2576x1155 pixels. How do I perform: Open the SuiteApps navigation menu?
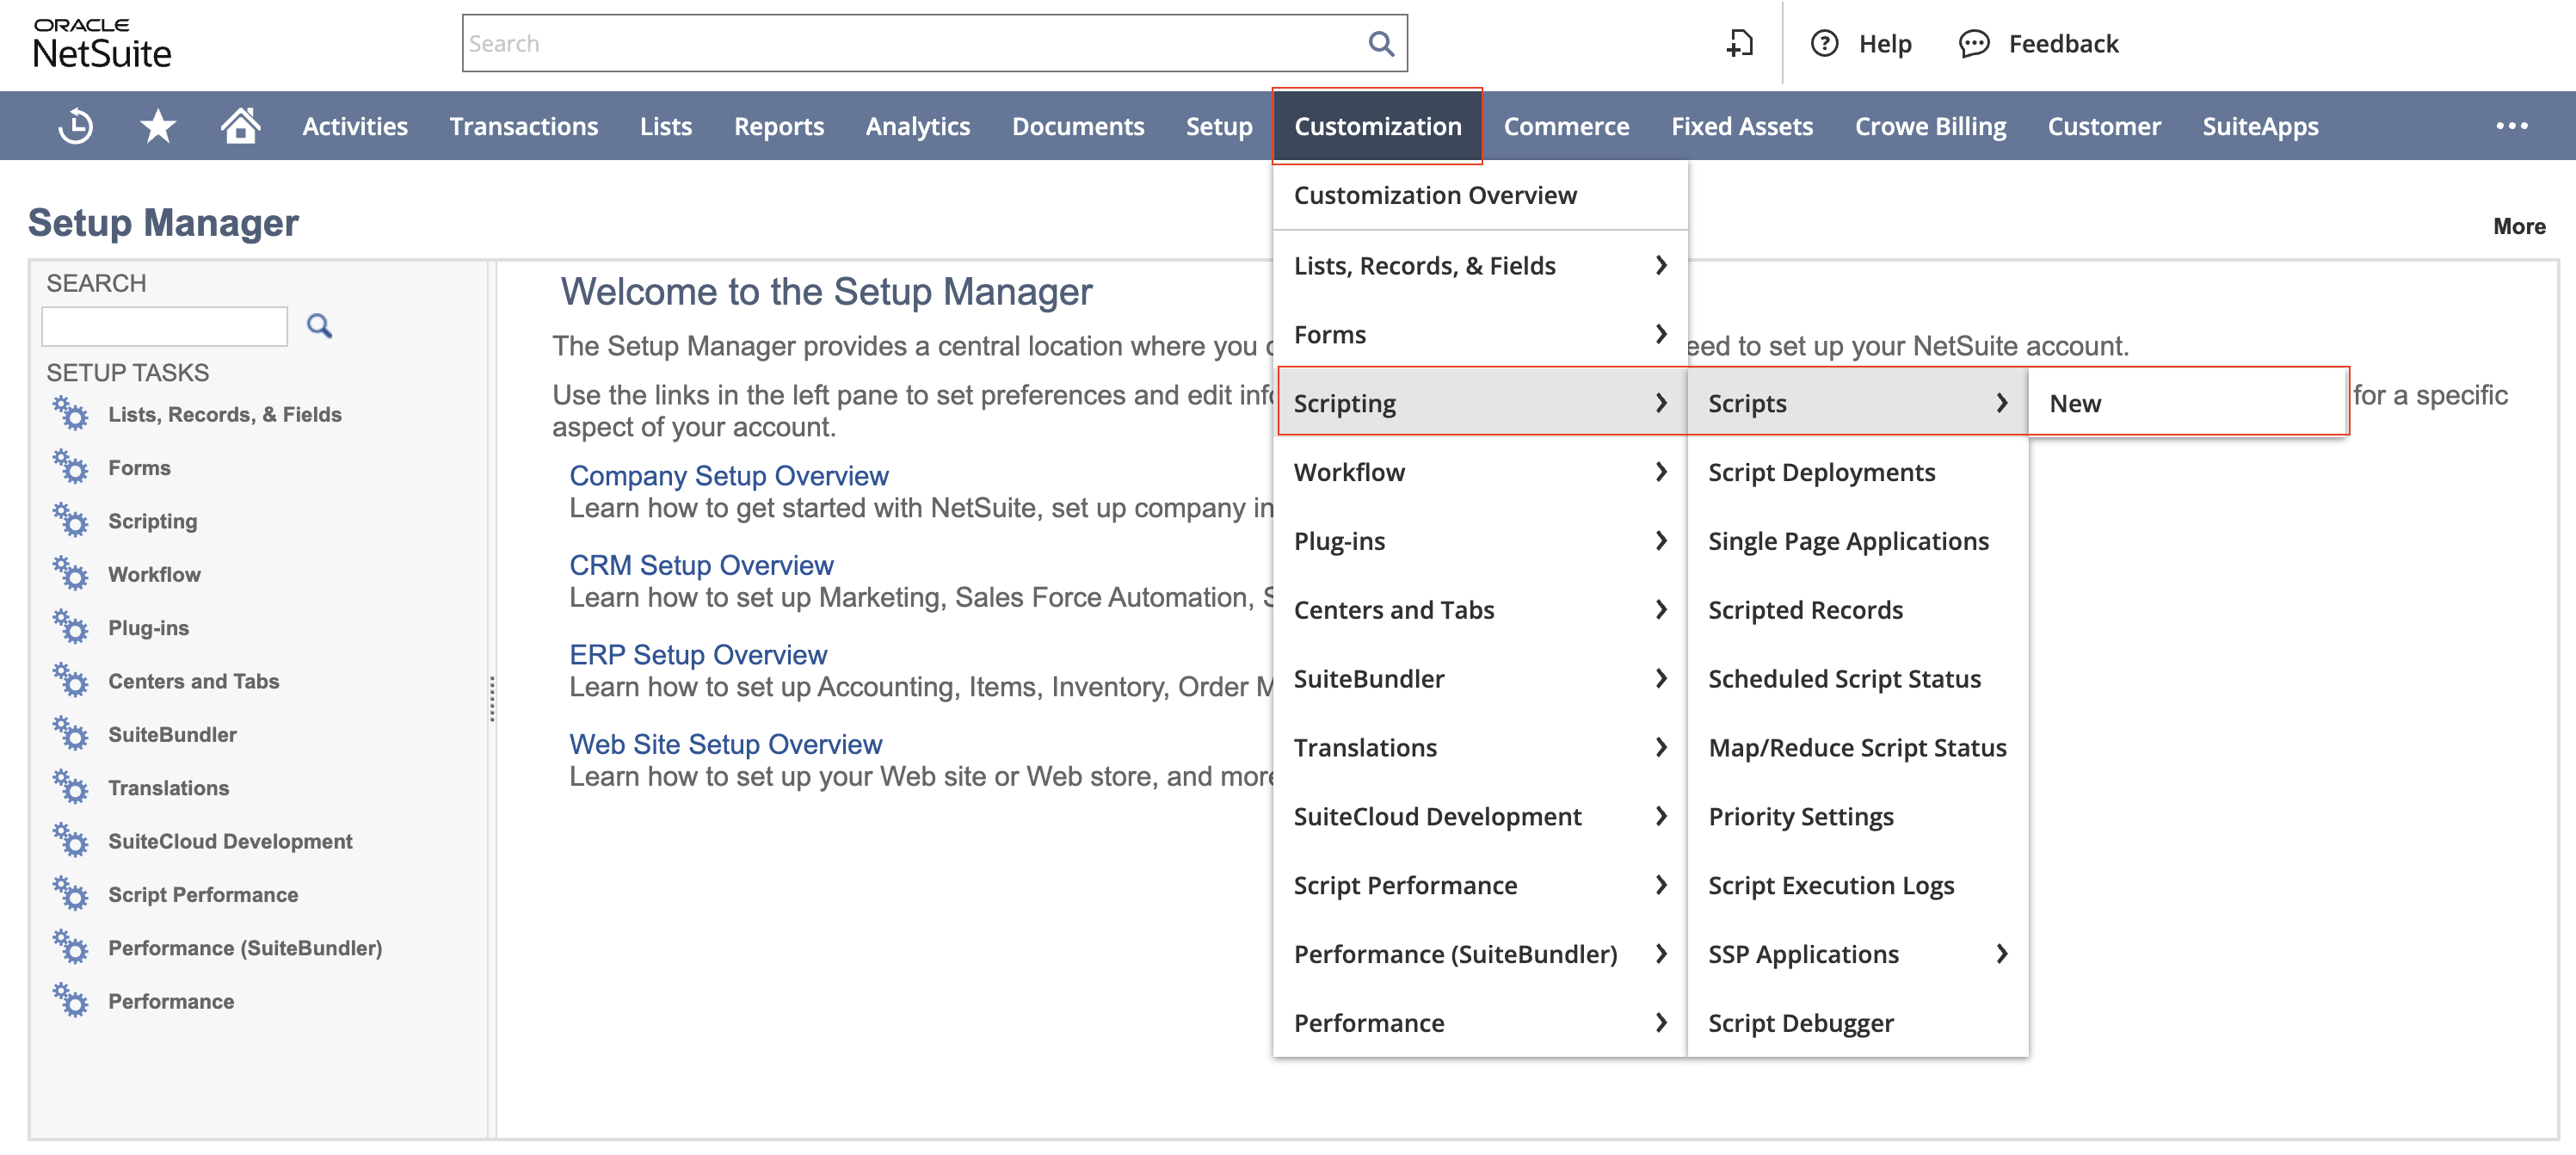(2259, 126)
